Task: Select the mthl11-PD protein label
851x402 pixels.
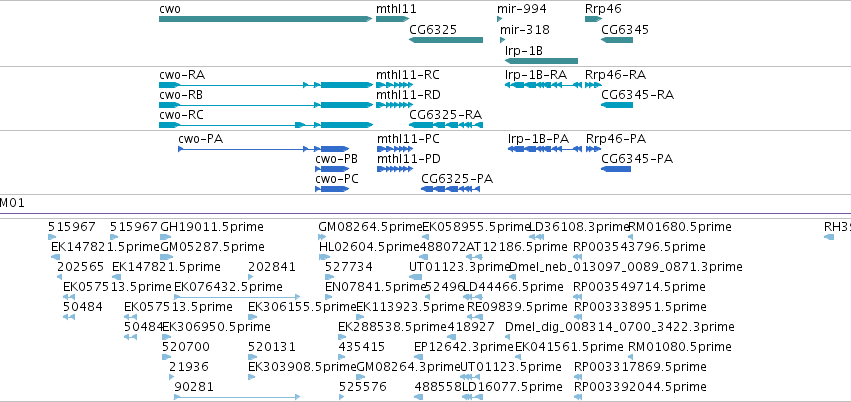Action: [x=409, y=159]
